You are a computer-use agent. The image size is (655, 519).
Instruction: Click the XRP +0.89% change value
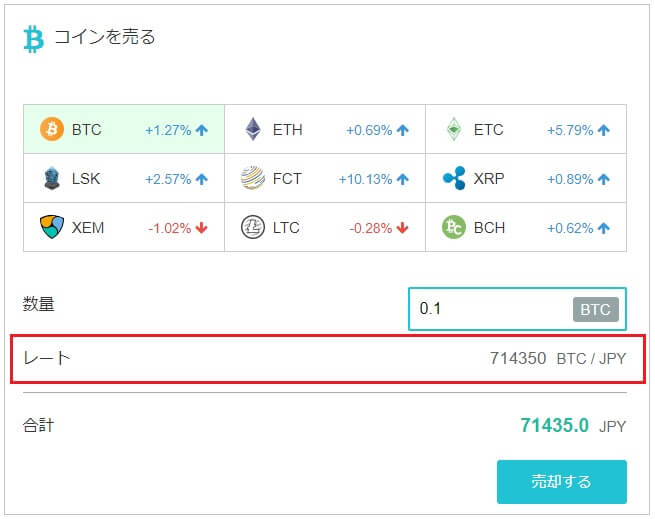(570, 179)
